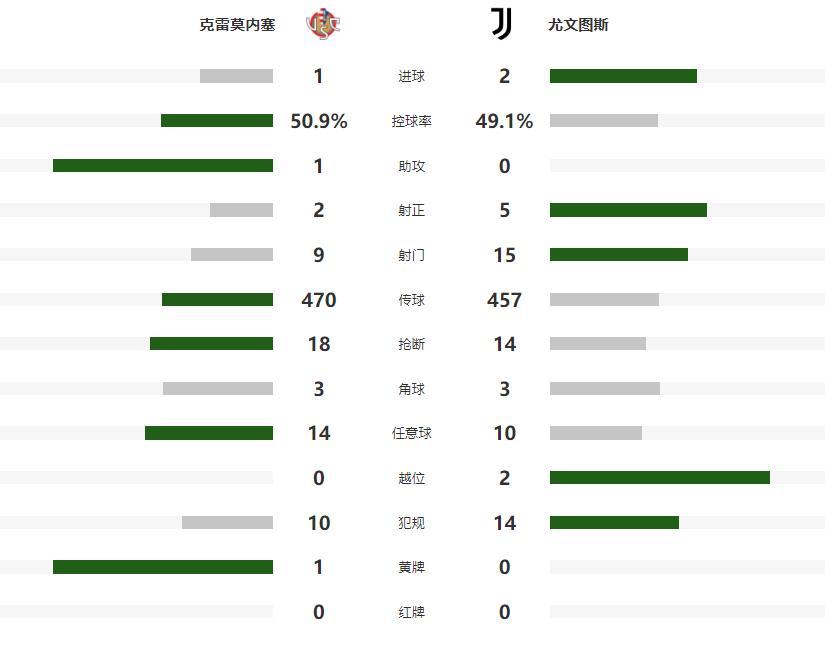Click the Cremonese team crest icon
The width and height of the screenshot is (825, 647).
(x=322, y=23)
